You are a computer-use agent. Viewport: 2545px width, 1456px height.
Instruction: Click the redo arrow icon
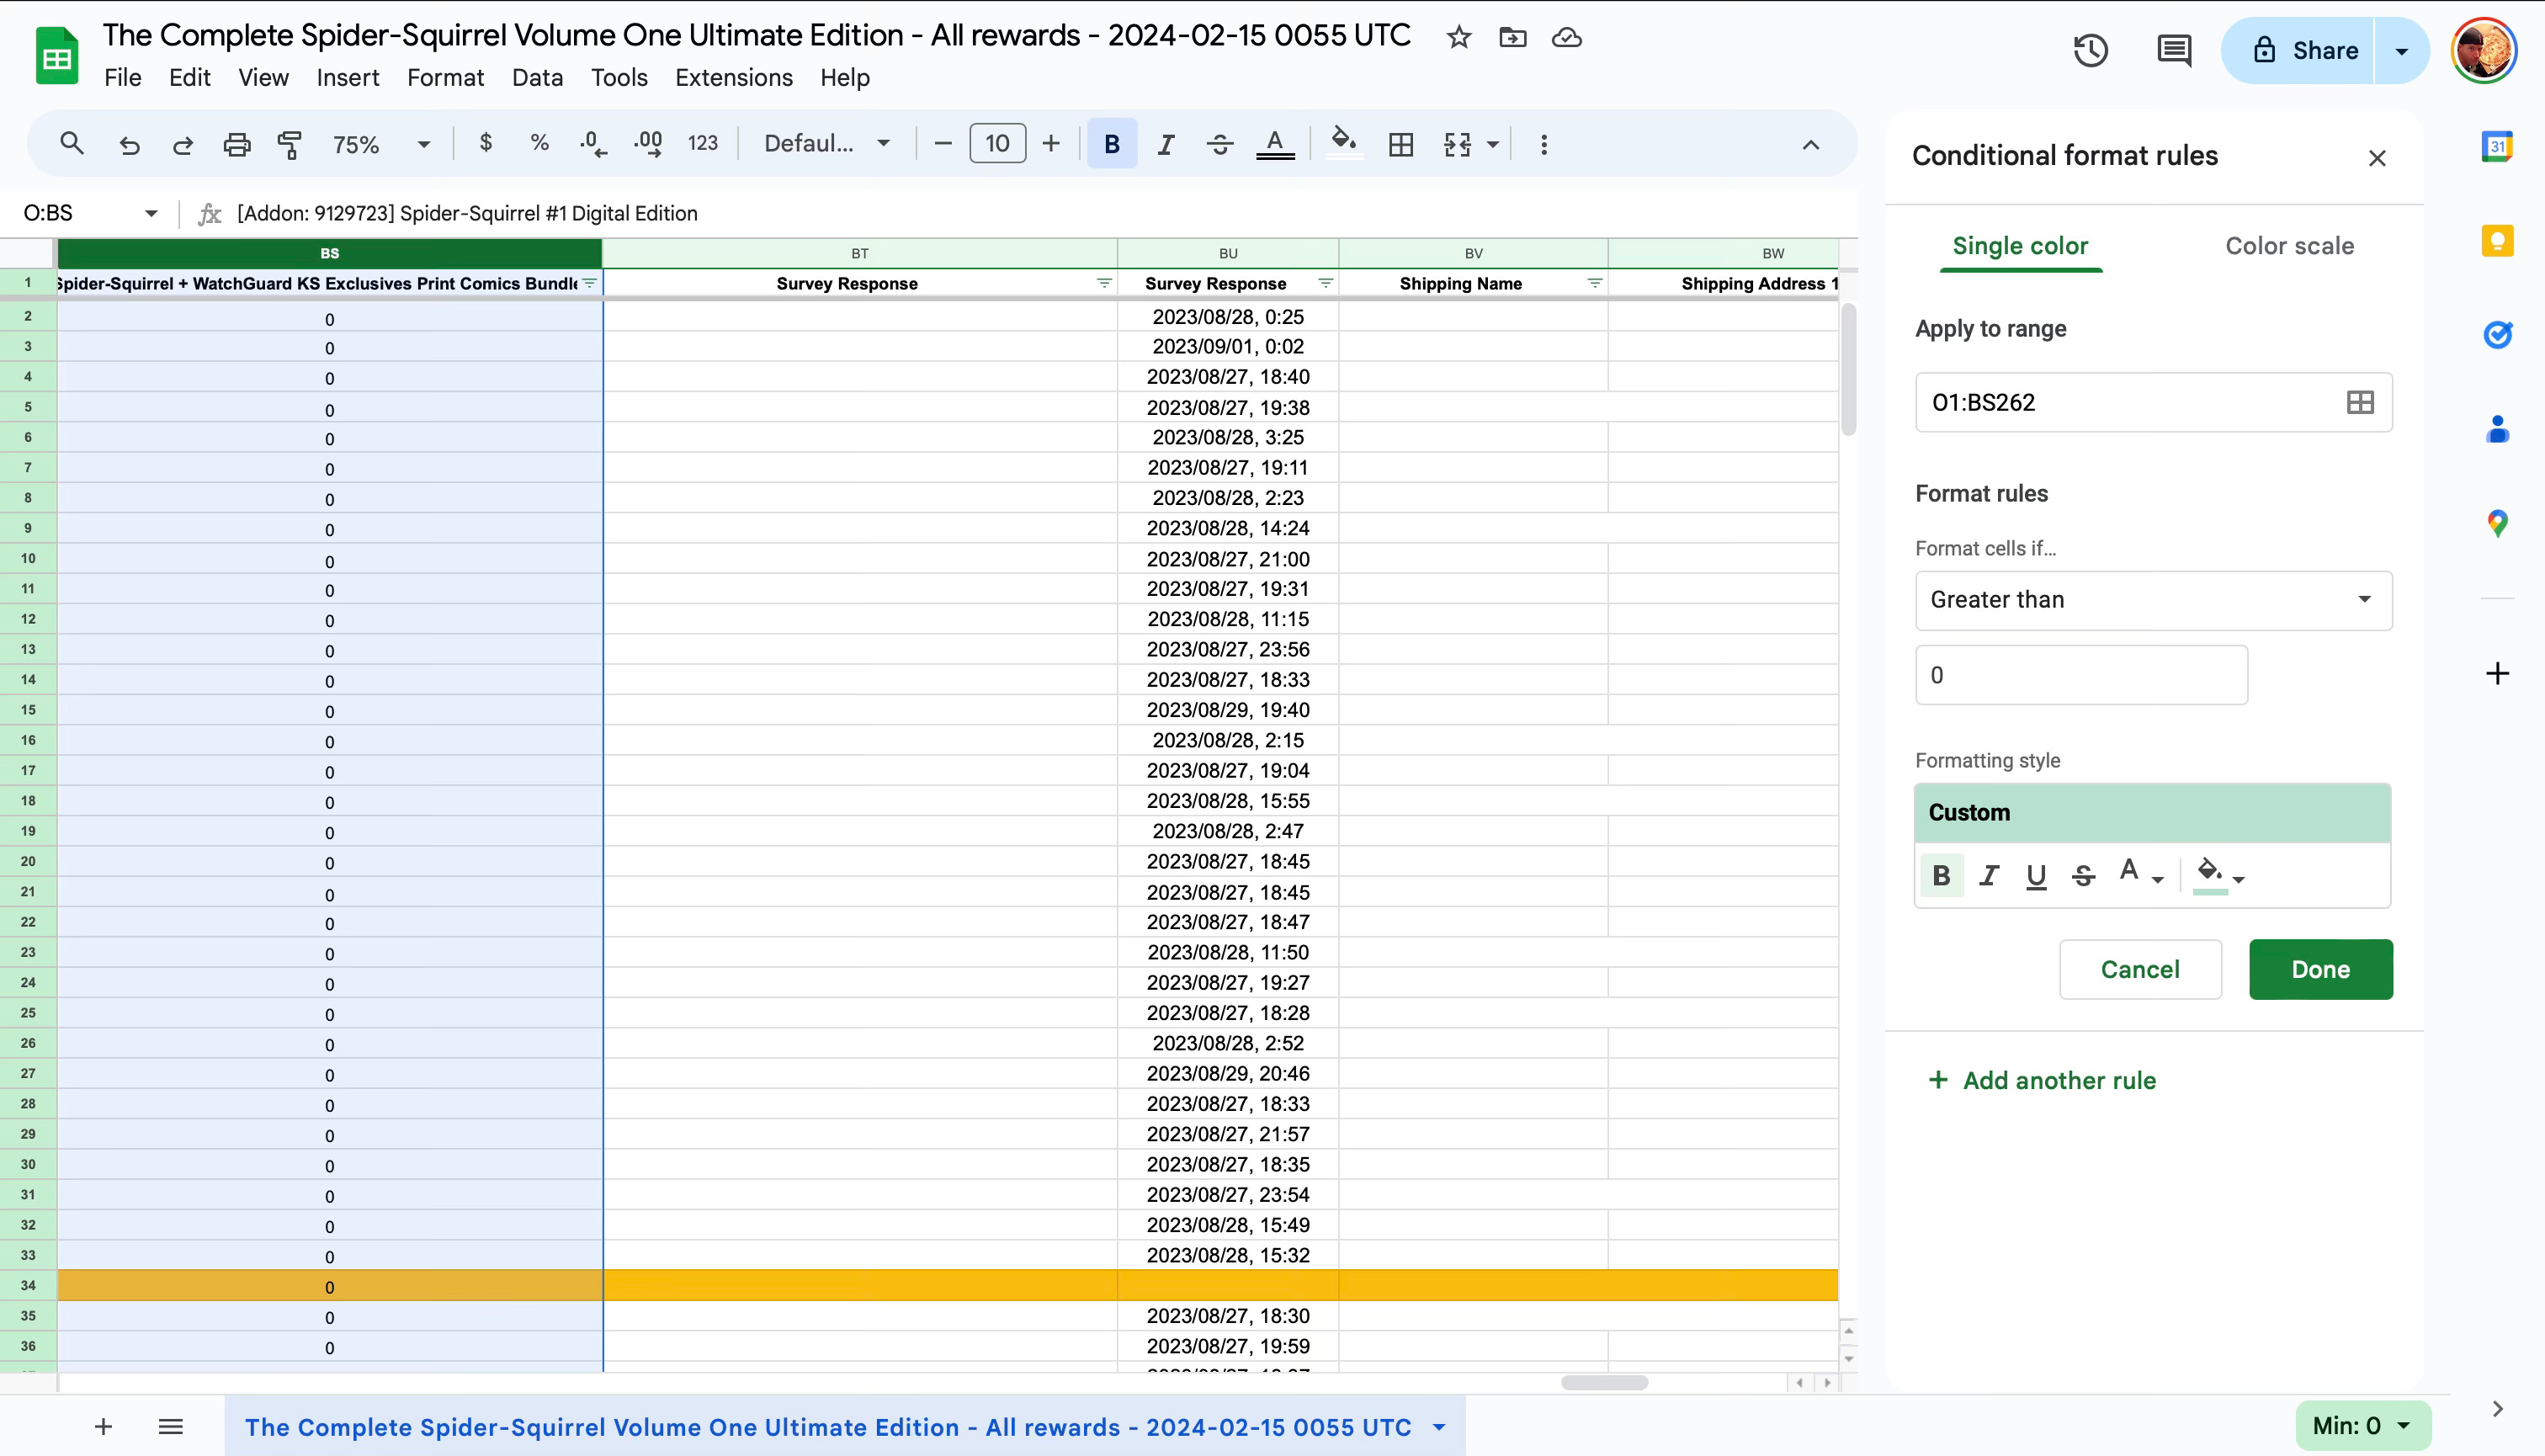click(182, 144)
